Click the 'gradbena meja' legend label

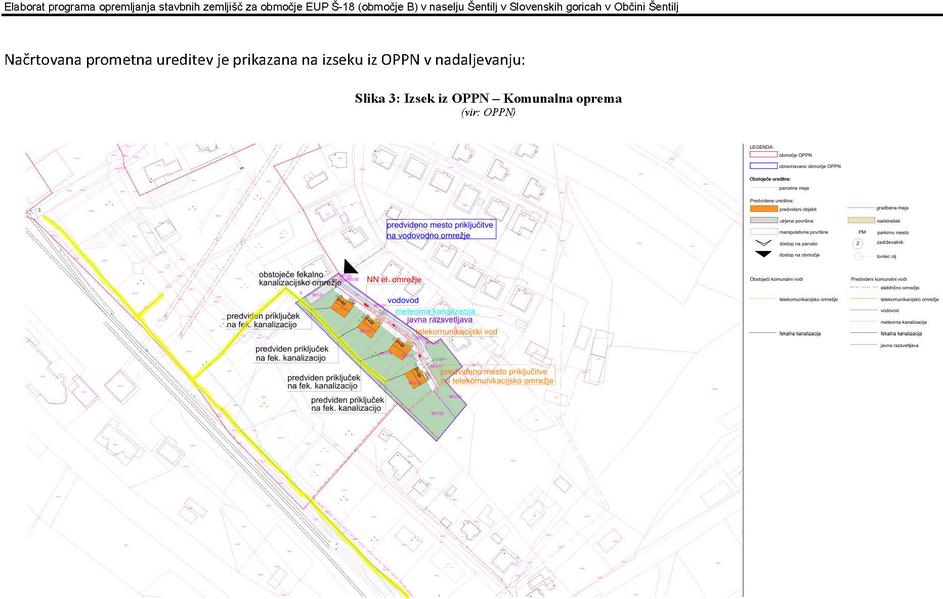point(892,208)
